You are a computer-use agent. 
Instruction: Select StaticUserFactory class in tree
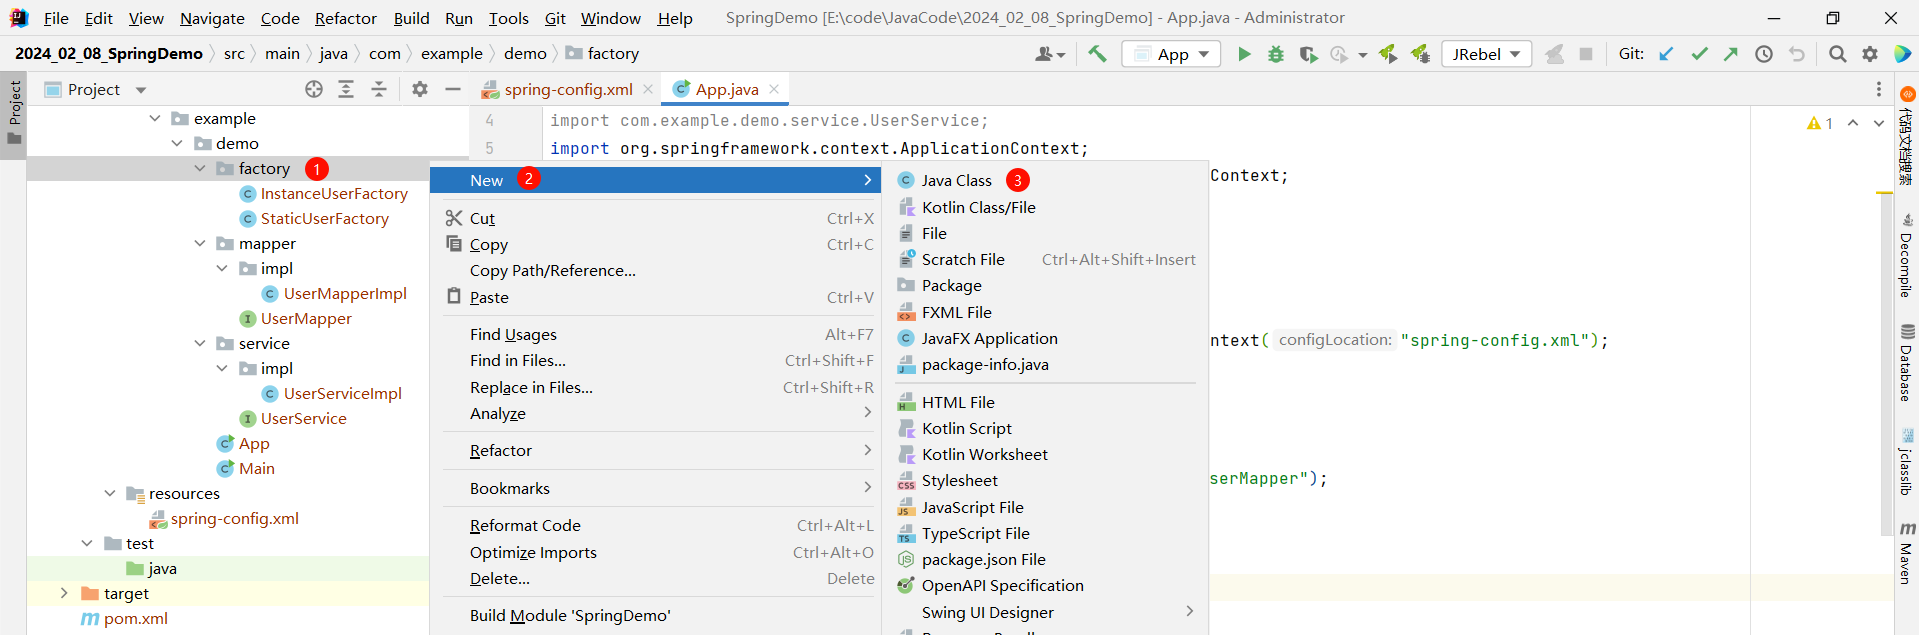pyautogui.click(x=324, y=218)
